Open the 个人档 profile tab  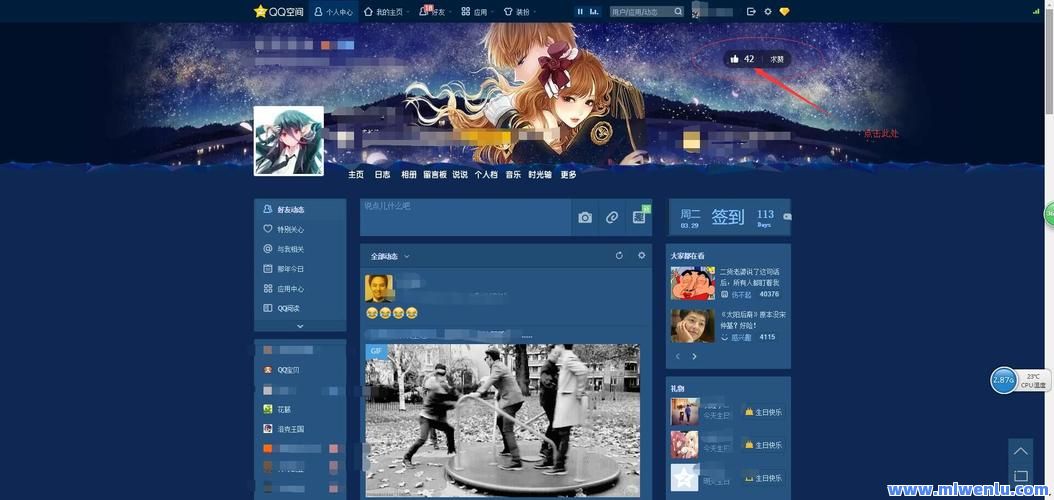(486, 174)
